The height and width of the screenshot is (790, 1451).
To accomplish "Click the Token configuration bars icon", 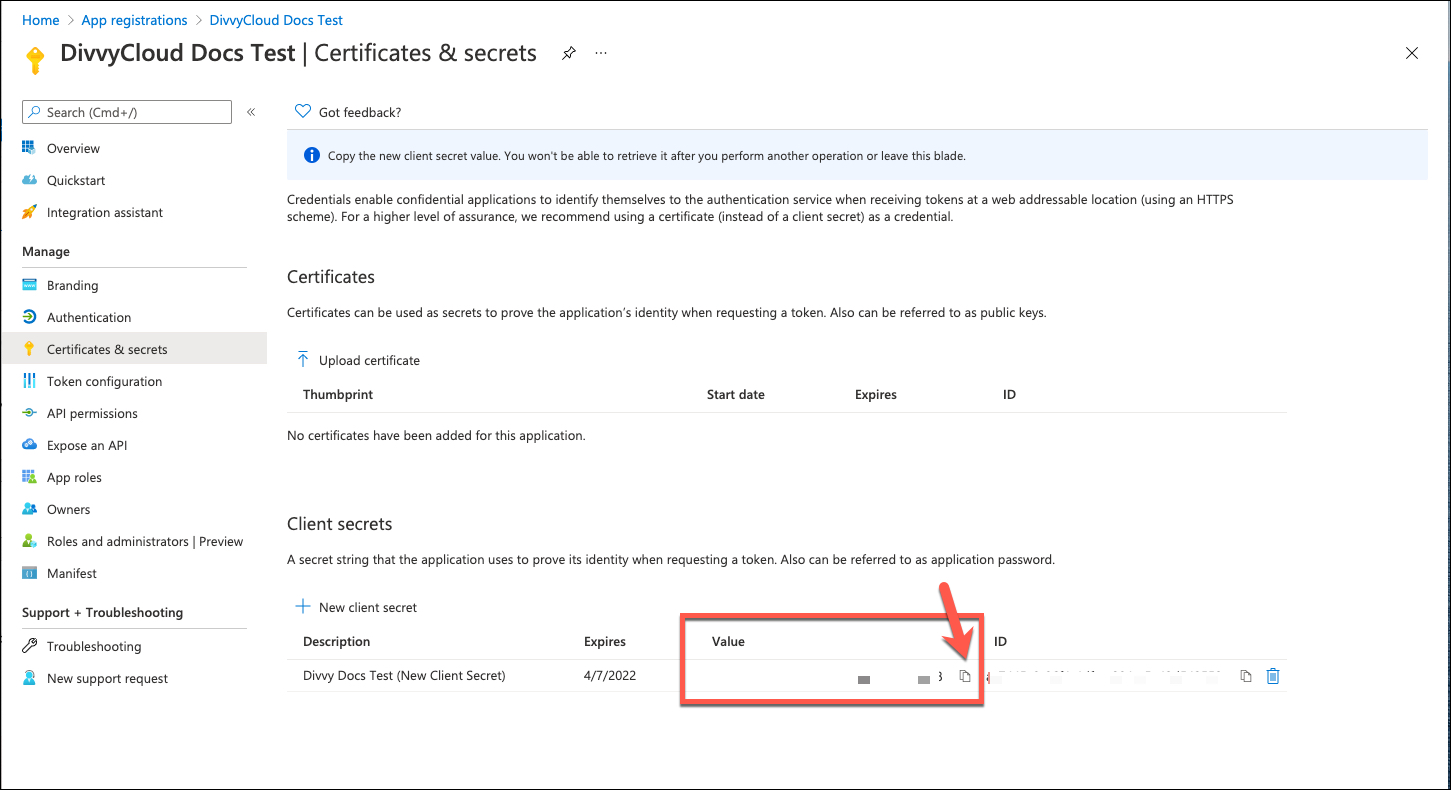I will pos(29,381).
